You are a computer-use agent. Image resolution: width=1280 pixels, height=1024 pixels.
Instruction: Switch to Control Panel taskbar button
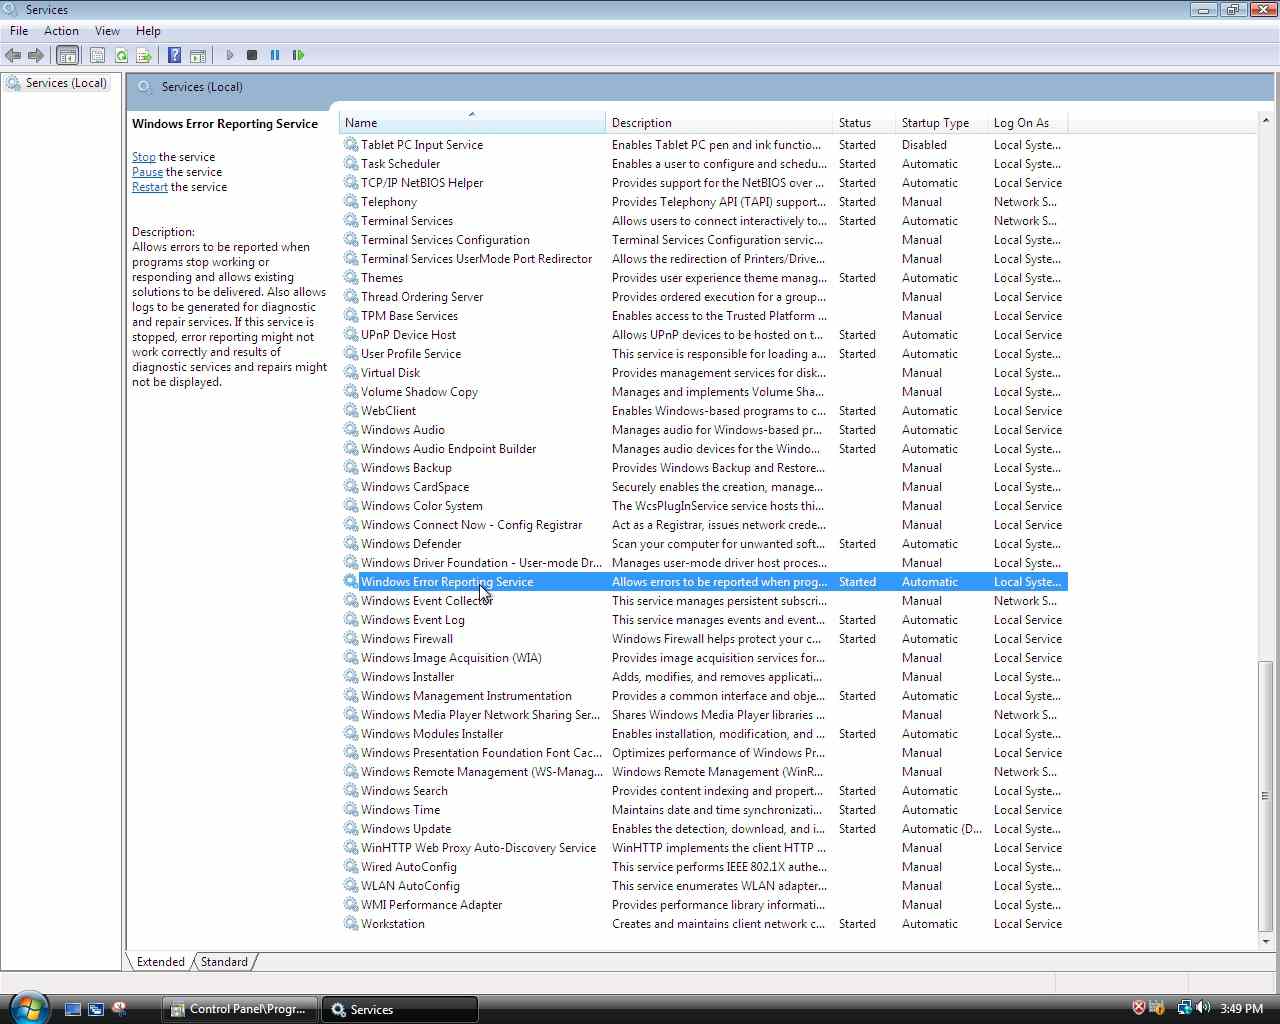(240, 1009)
